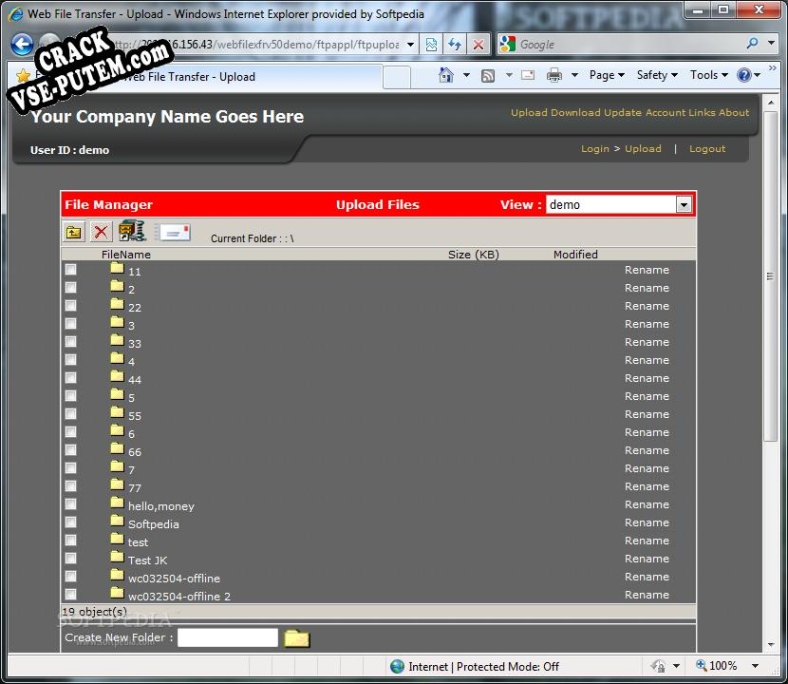This screenshot has height=684, width=788.
Task: Click the security shield icon in status bar
Action: click(658, 666)
